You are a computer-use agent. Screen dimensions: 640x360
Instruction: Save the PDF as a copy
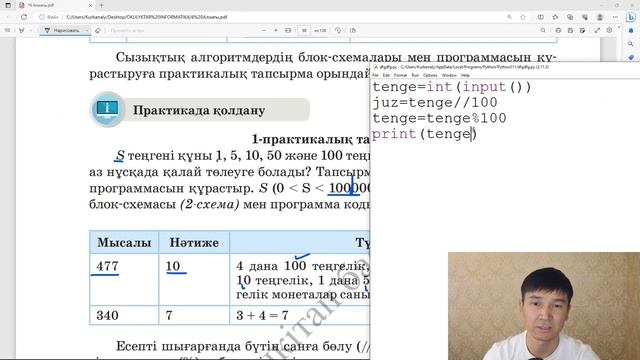[582, 31]
